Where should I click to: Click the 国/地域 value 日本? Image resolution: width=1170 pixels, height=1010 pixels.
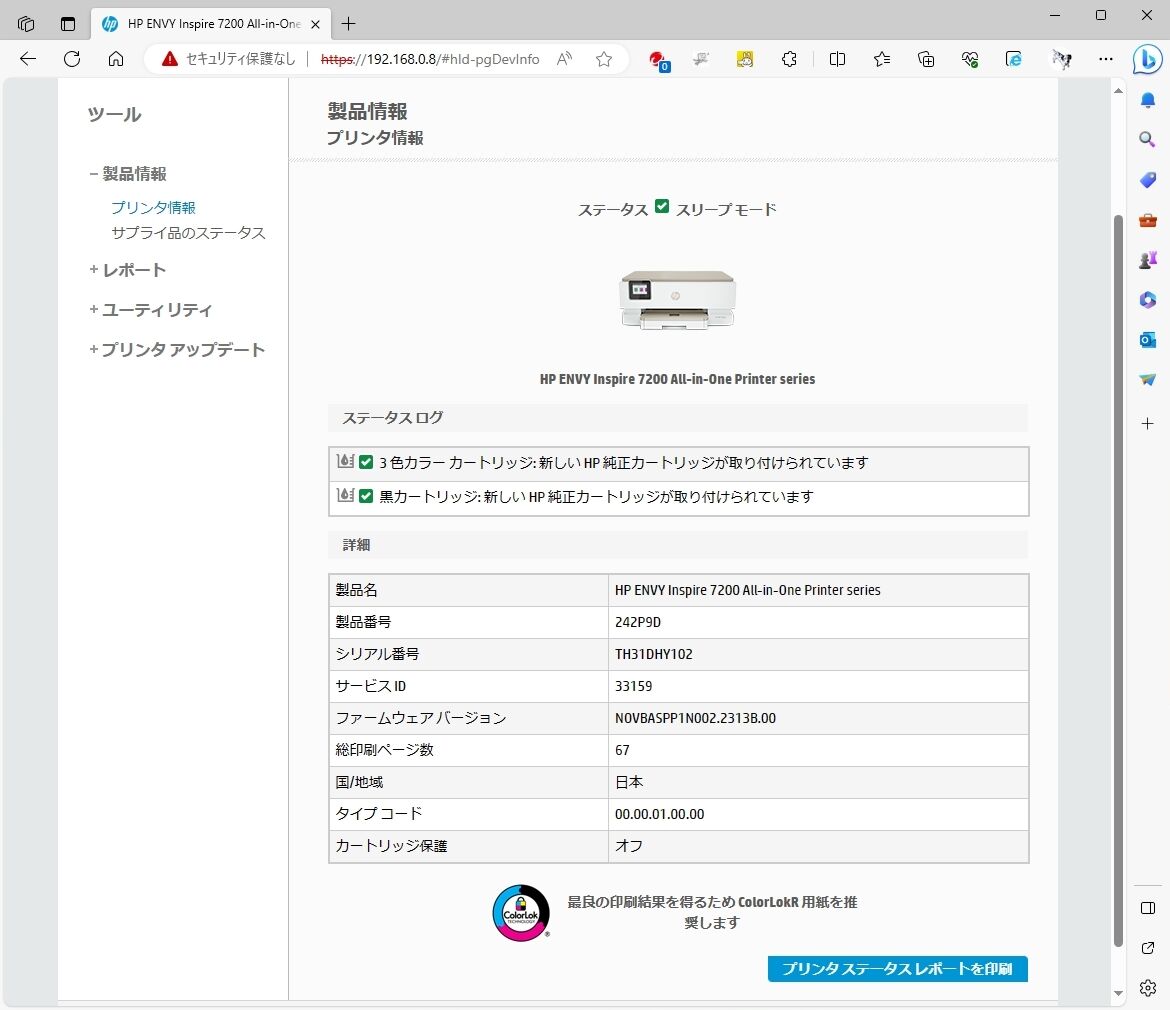(x=629, y=782)
